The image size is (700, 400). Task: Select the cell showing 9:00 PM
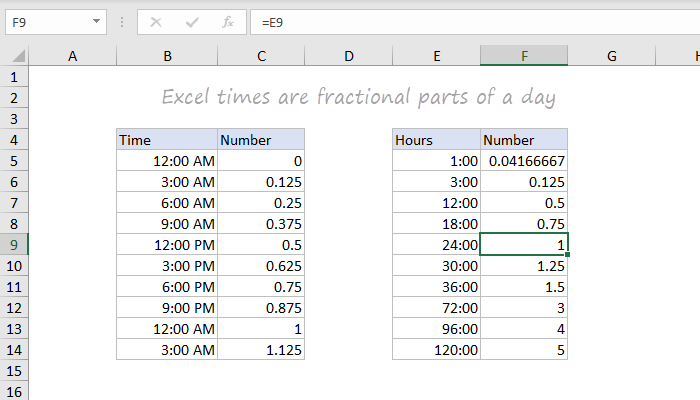[x=167, y=308]
